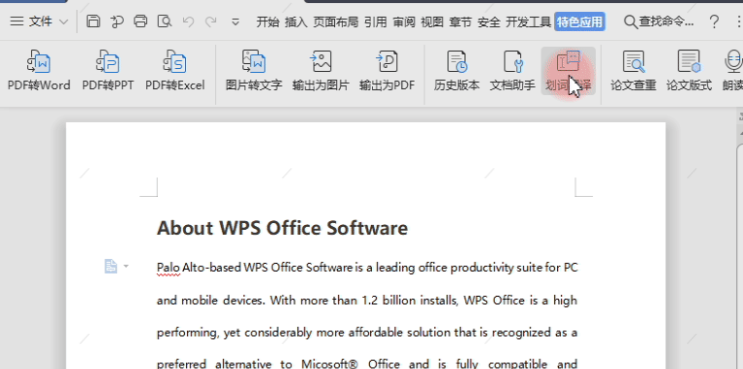Screen dimensions: 743x369
Task: Switch to the 审阅 tab
Action: [404, 22]
